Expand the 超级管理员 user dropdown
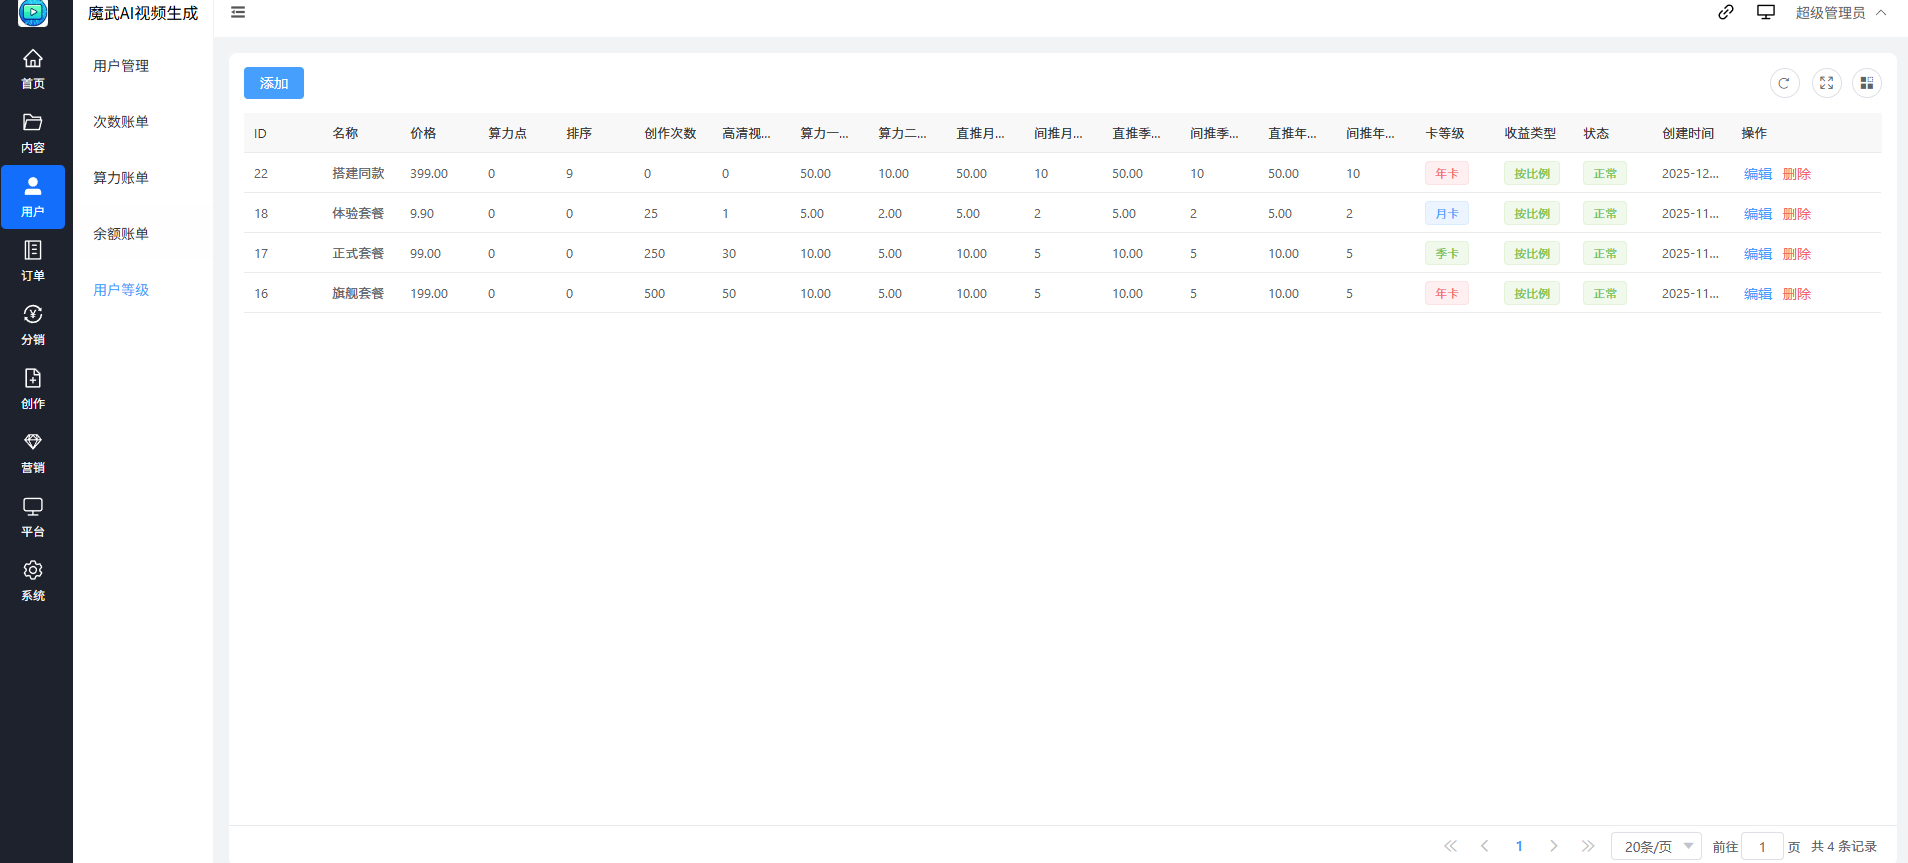Image resolution: width=1908 pixels, height=863 pixels. point(1840,13)
